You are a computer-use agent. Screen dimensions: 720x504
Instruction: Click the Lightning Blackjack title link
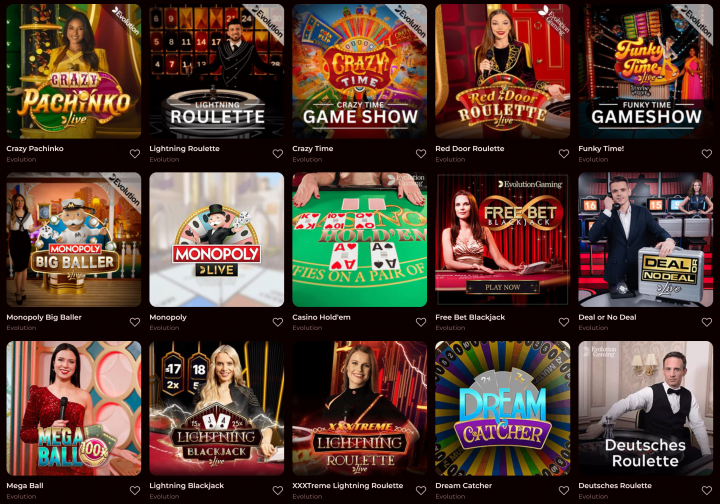click(x=186, y=485)
